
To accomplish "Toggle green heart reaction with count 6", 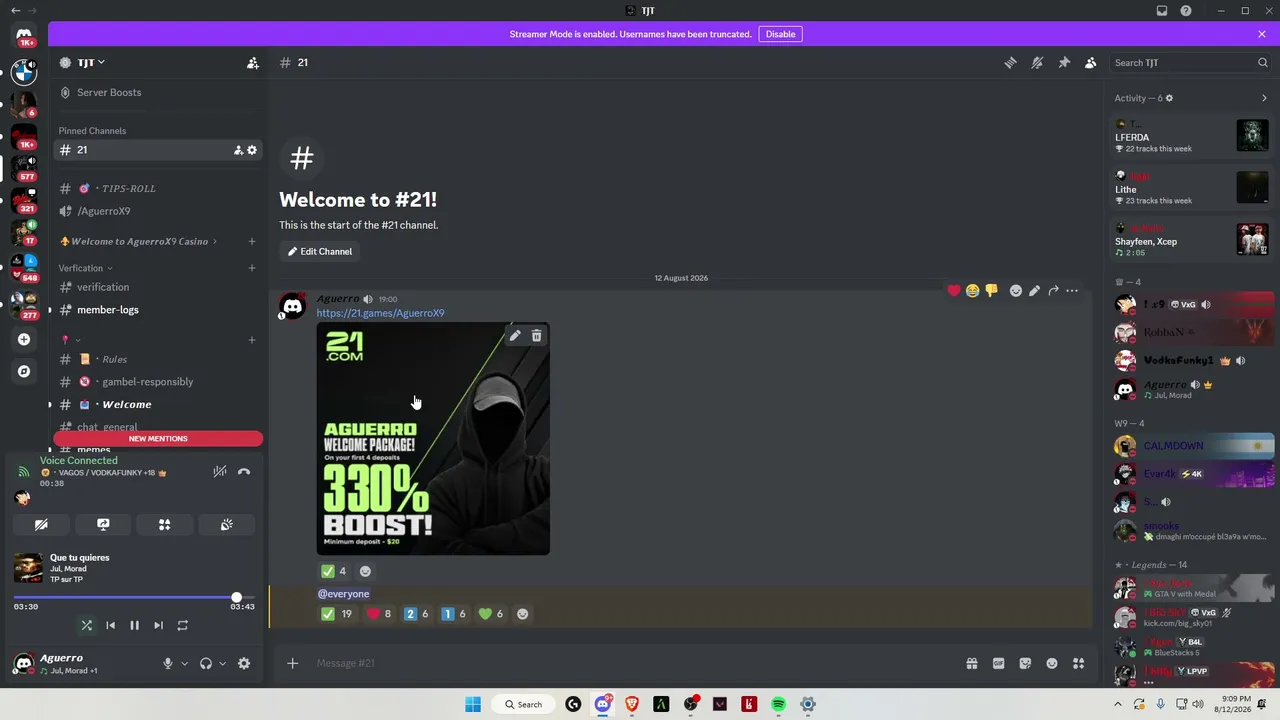I will (x=491, y=614).
